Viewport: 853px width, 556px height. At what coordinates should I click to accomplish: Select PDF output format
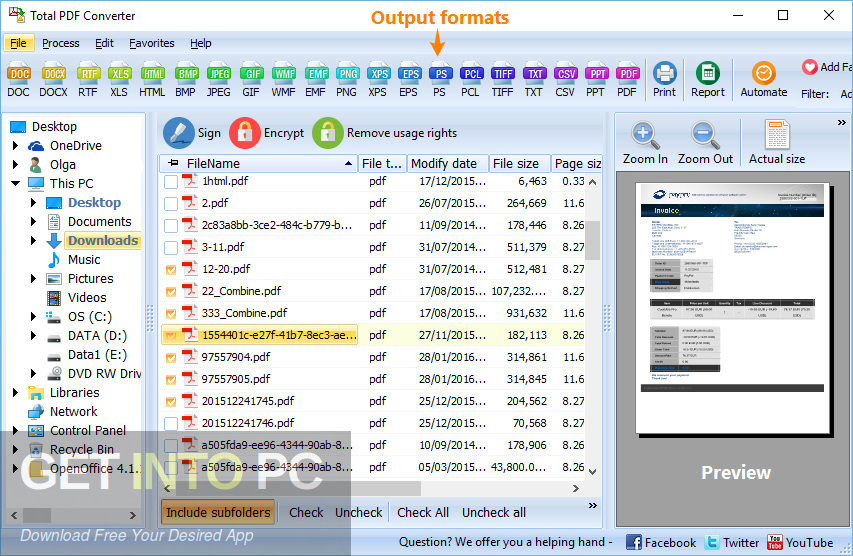[627, 81]
